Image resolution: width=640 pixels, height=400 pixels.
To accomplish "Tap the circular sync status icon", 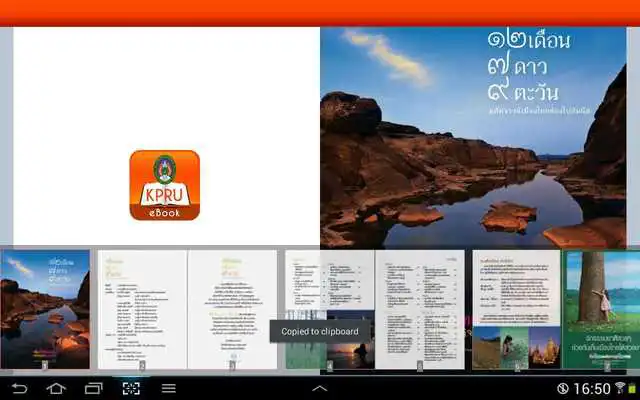I will [563, 388].
